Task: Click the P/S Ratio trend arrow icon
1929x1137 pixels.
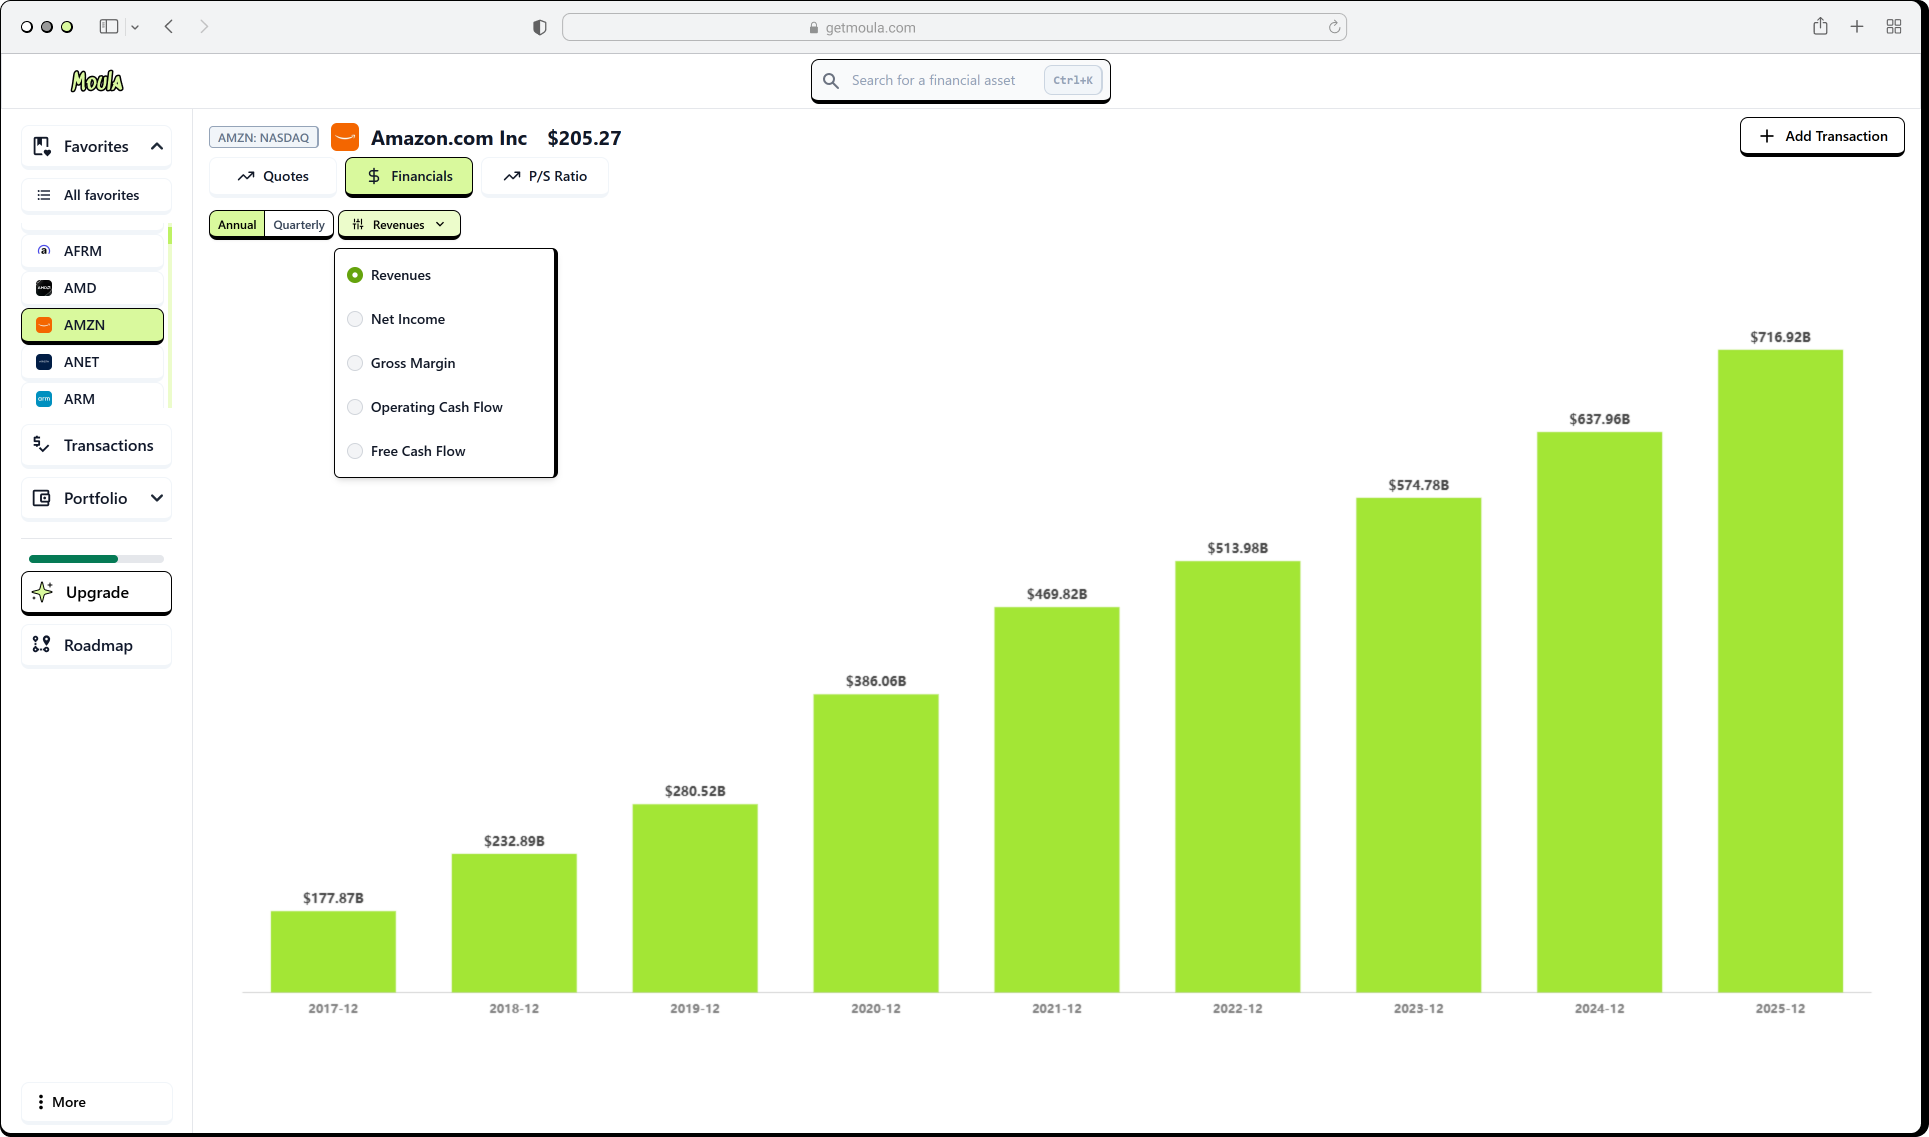Action: [x=512, y=176]
